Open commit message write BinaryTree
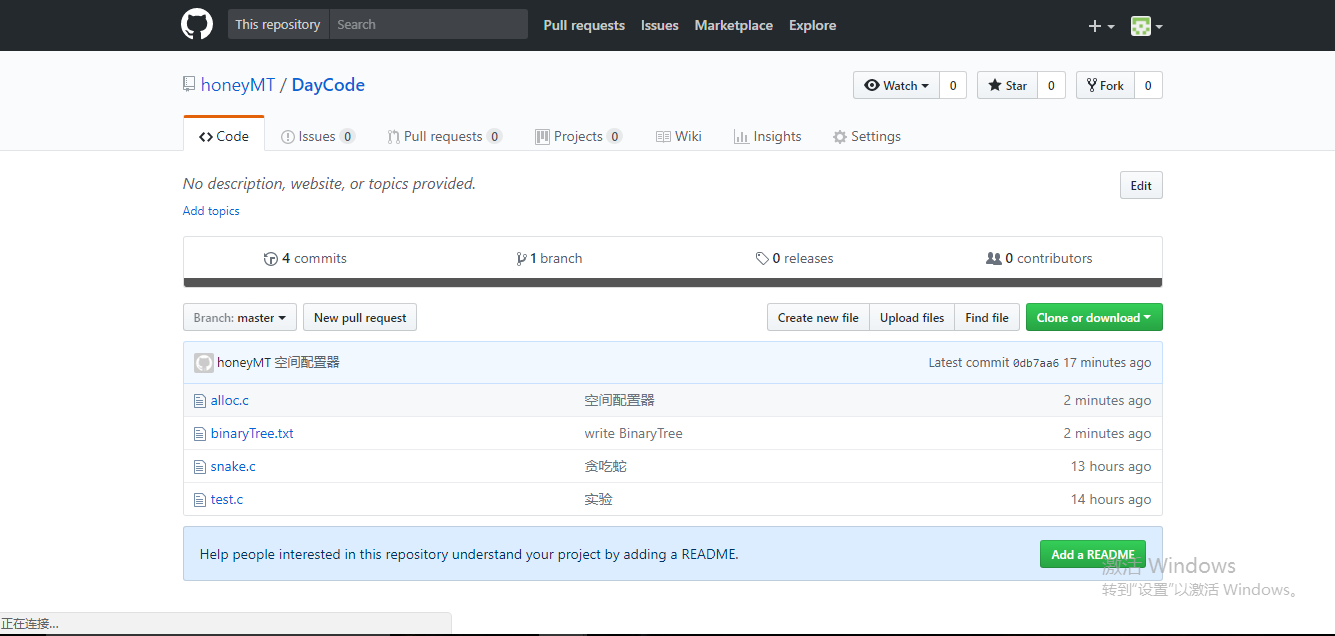Image resolution: width=1335 pixels, height=636 pixels. tap(634, 434)
